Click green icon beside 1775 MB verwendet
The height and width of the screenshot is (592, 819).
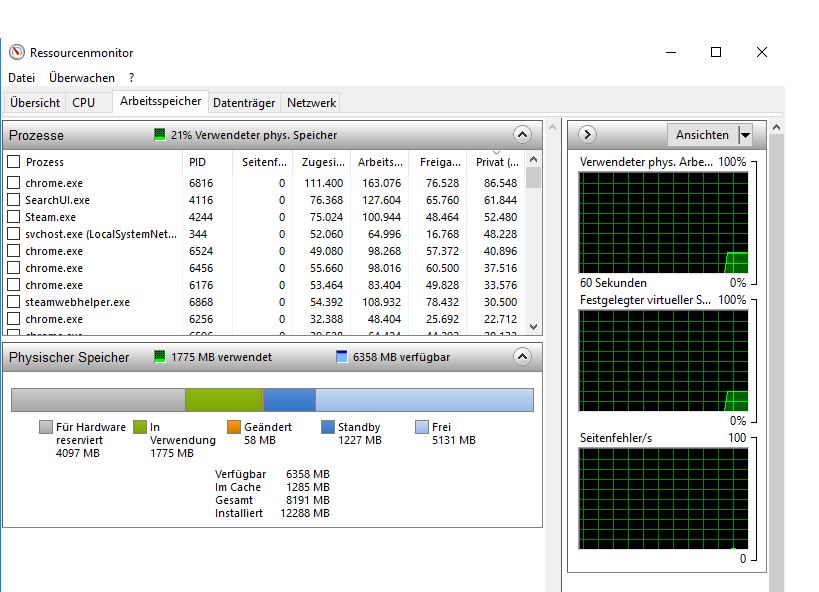tap(159, 357)
